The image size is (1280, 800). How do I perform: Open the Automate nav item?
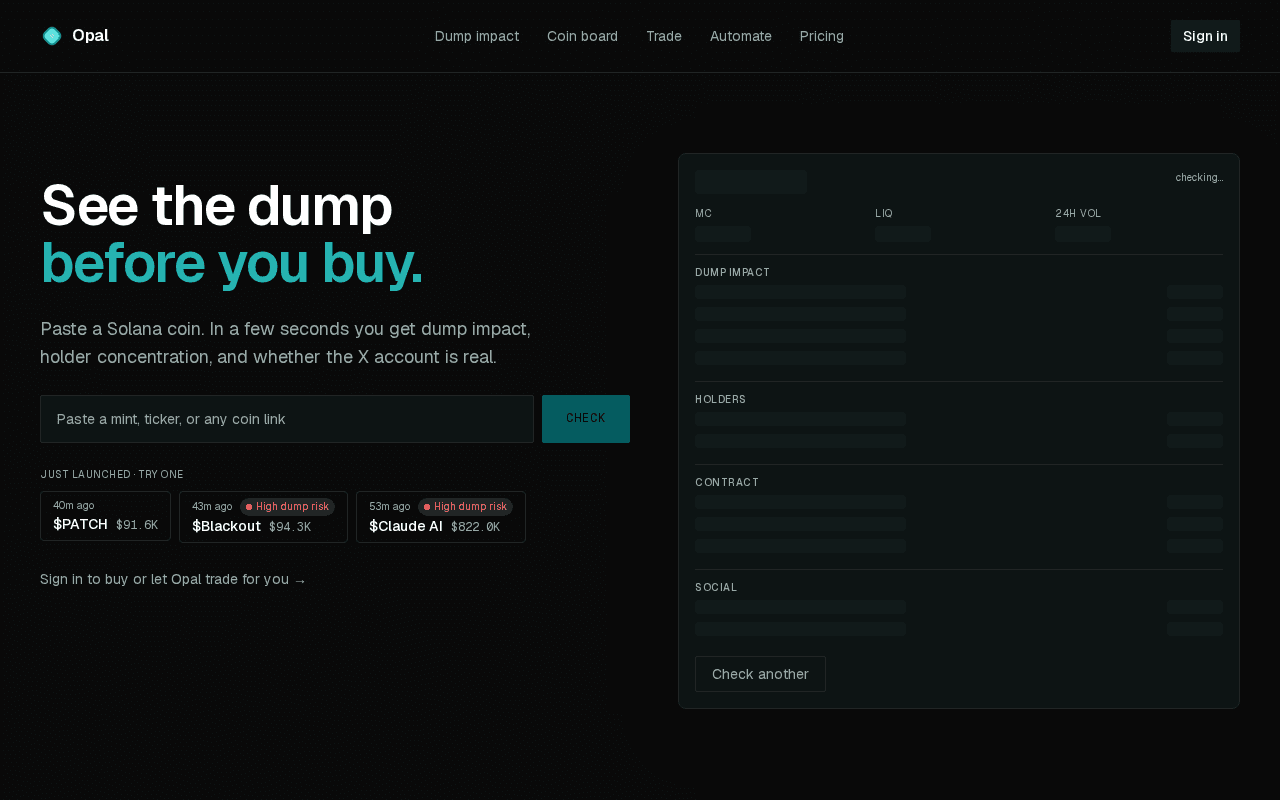point(741,36)
